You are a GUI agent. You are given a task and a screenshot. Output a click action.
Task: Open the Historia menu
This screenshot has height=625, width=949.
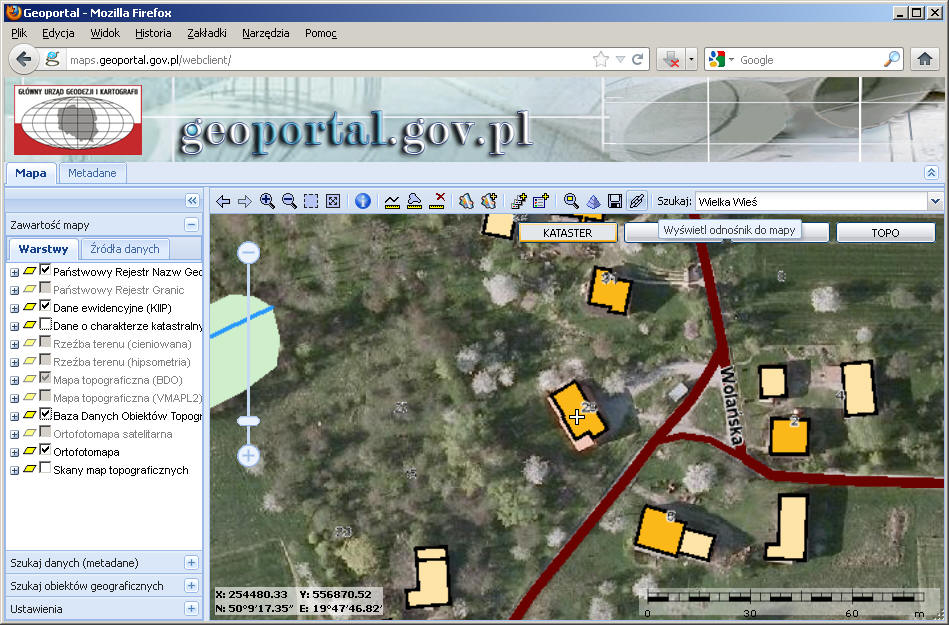pyautogui.click(x=153, y=33)
